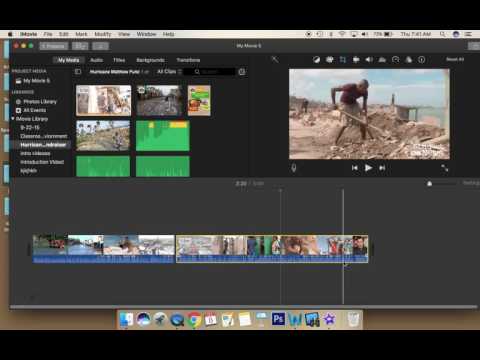Screen dimensions: 480x360
Task: Switch to Audio tab
Action: coord(97,60)
